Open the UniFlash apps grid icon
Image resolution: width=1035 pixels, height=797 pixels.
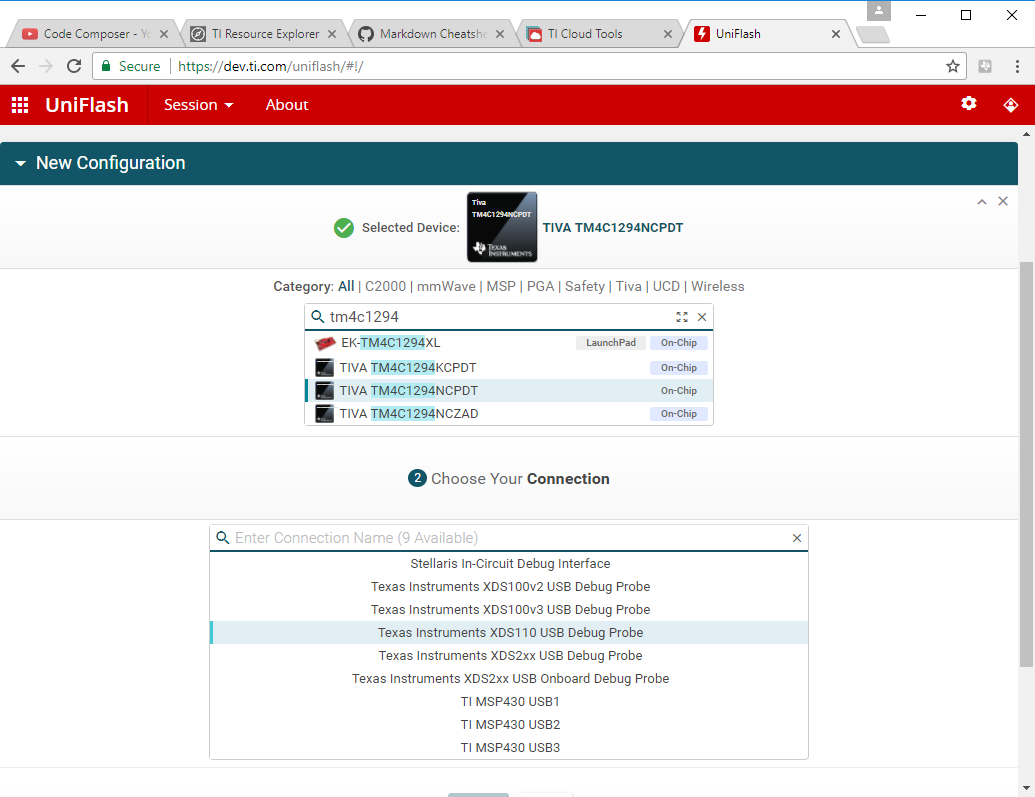[x=20, y=105]
